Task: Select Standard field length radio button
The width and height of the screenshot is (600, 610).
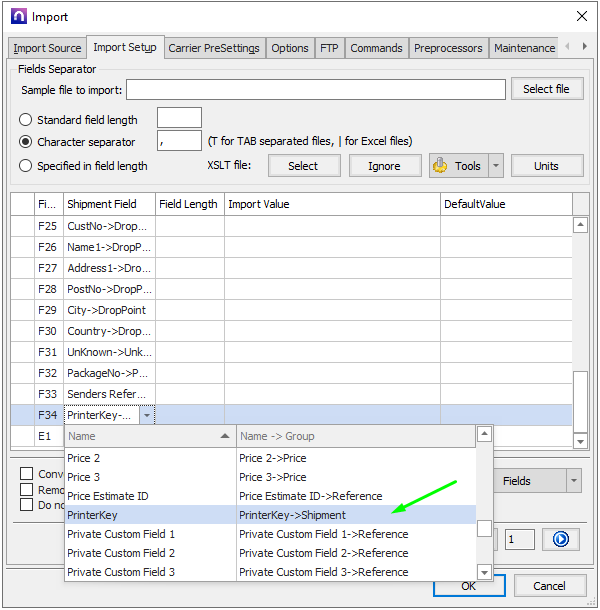Action: coord(27,120)
